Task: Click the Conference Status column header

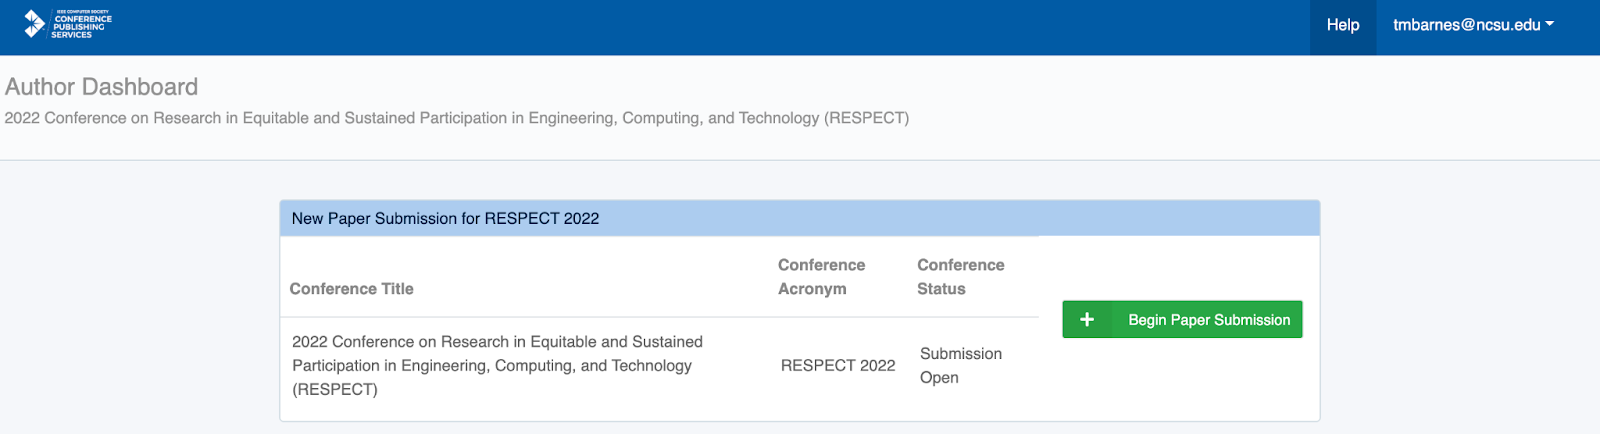Action: click(x=960, y=277)
